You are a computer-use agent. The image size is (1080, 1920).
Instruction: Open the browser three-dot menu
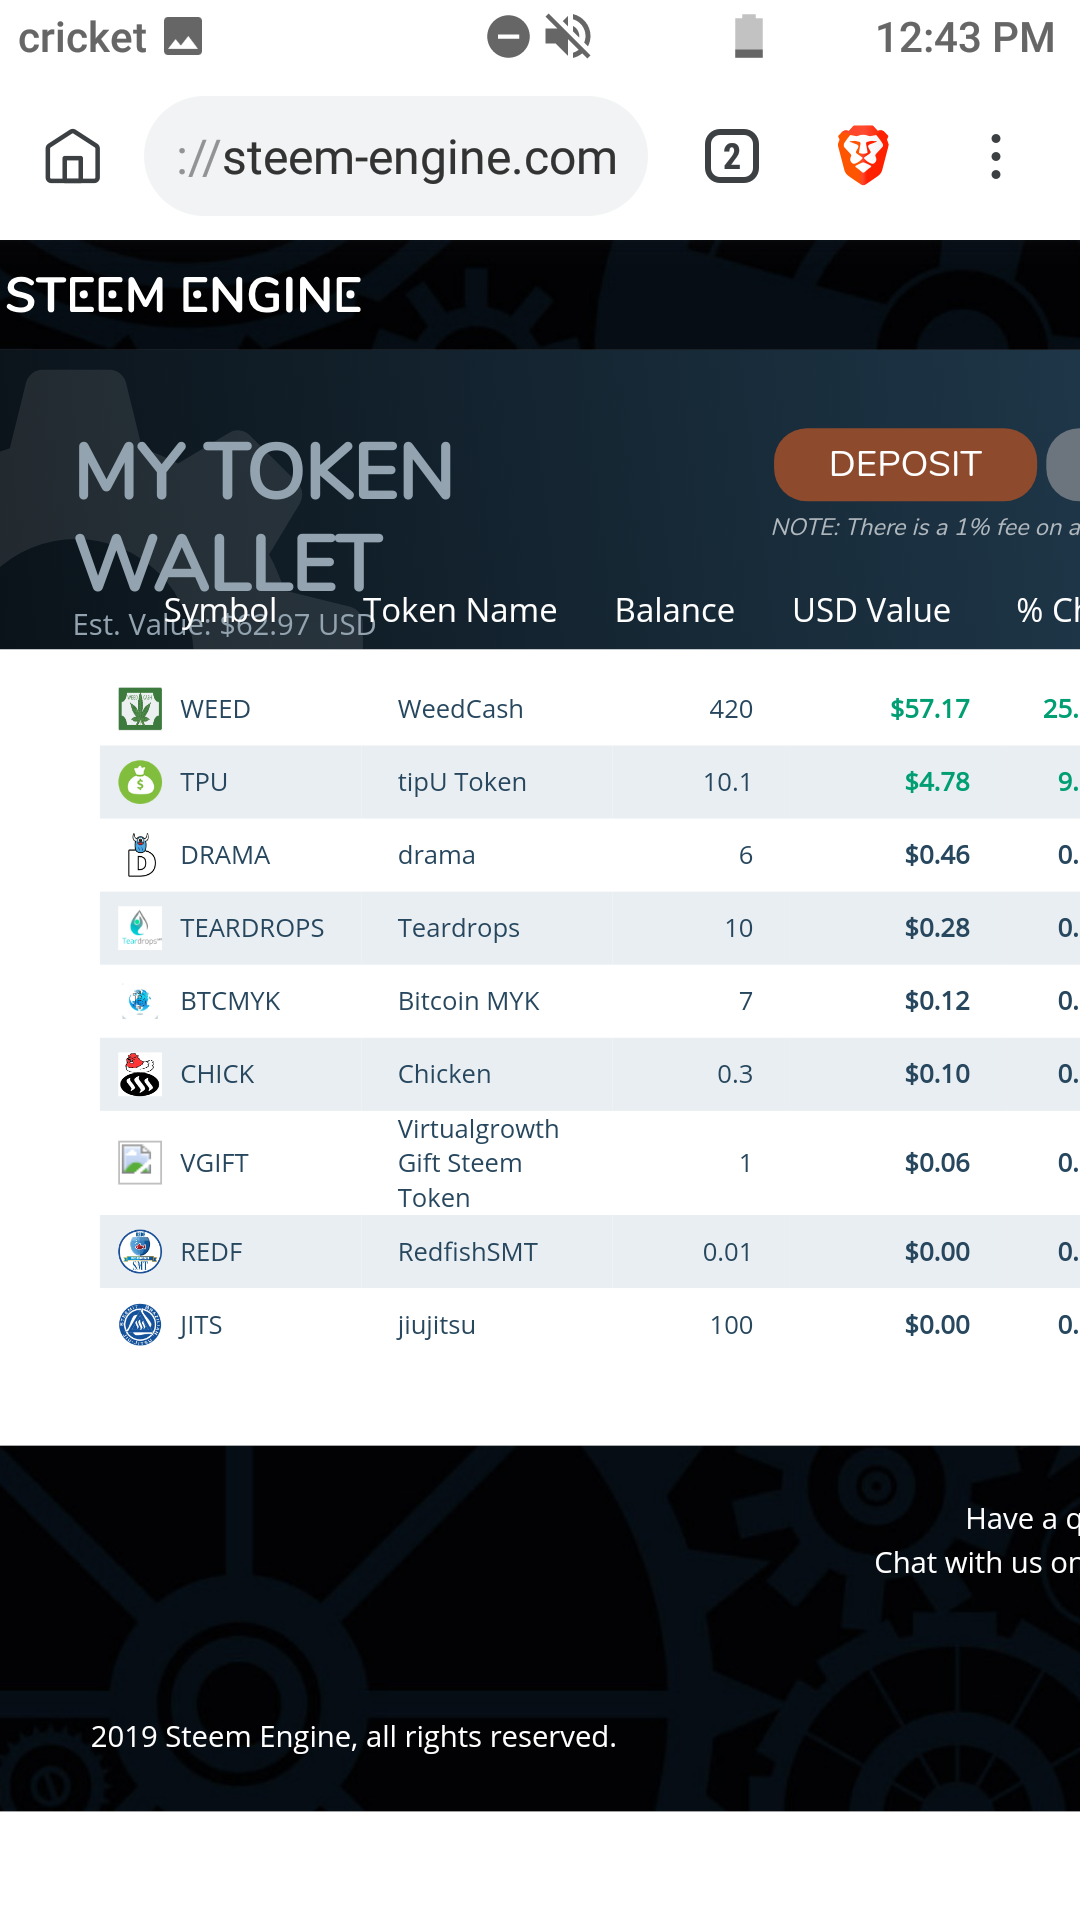(x=995, y=157)
